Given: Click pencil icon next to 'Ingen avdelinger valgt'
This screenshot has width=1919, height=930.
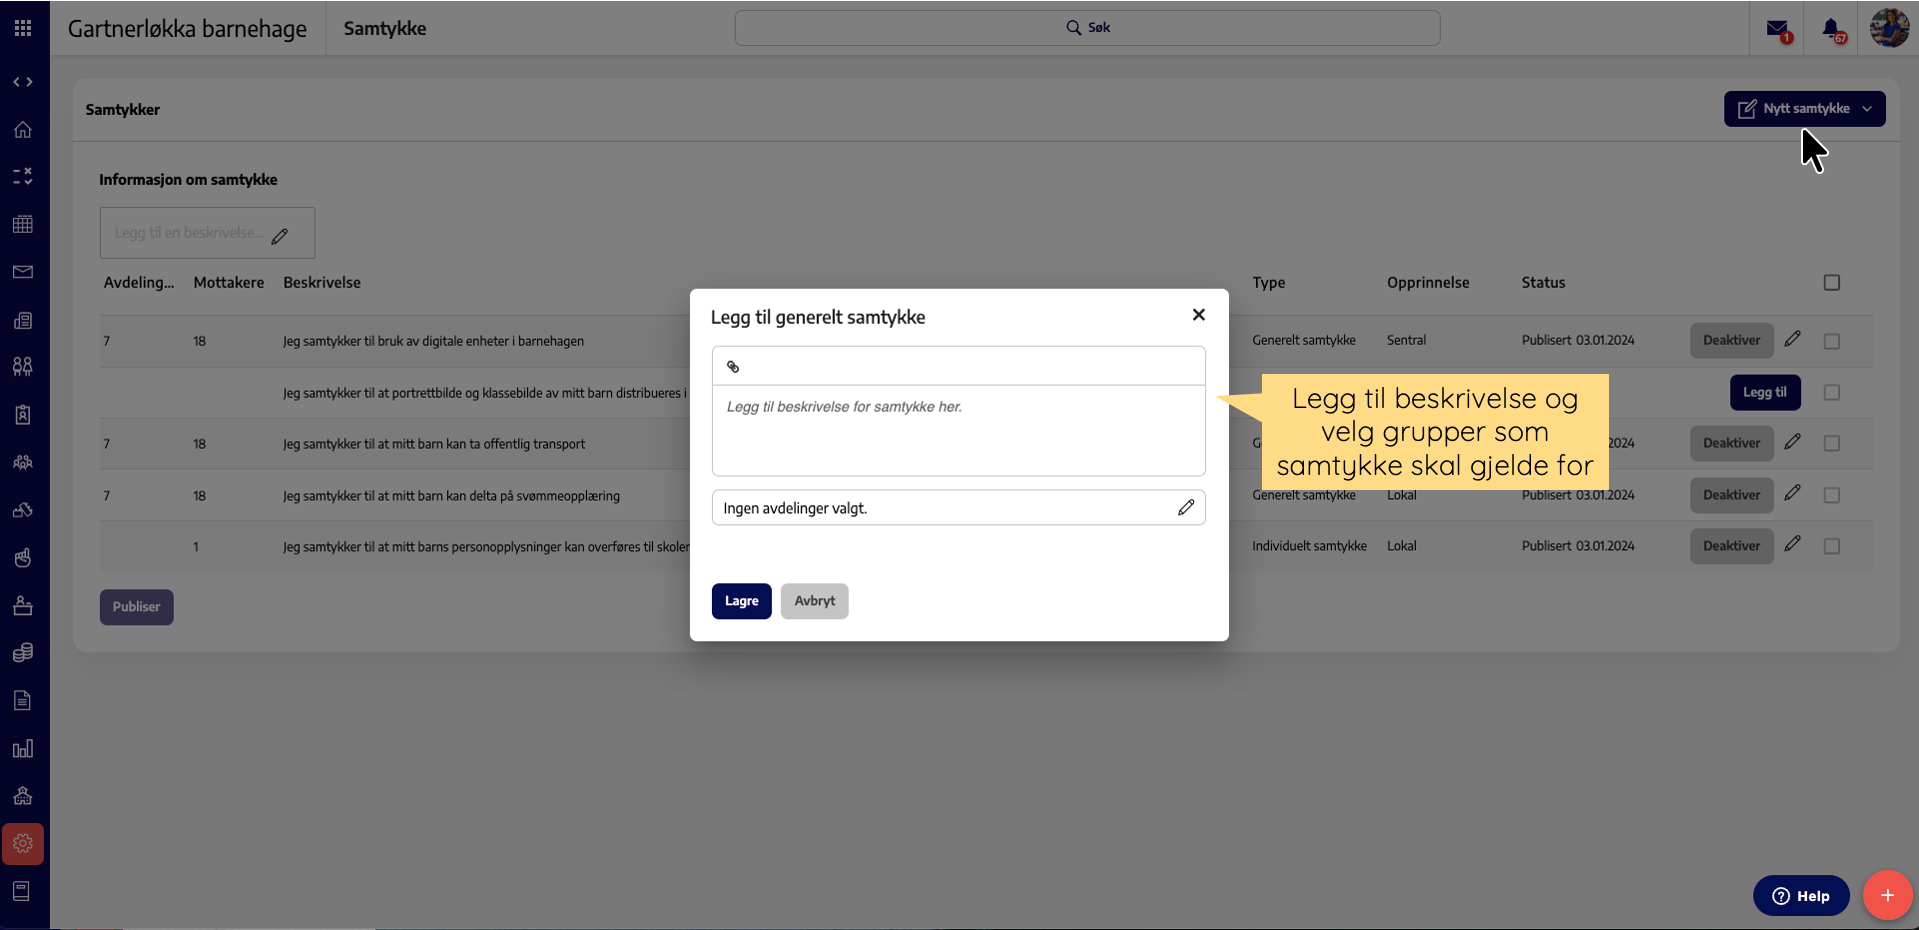Looking at the screenshot, I should click(1185, 508).
